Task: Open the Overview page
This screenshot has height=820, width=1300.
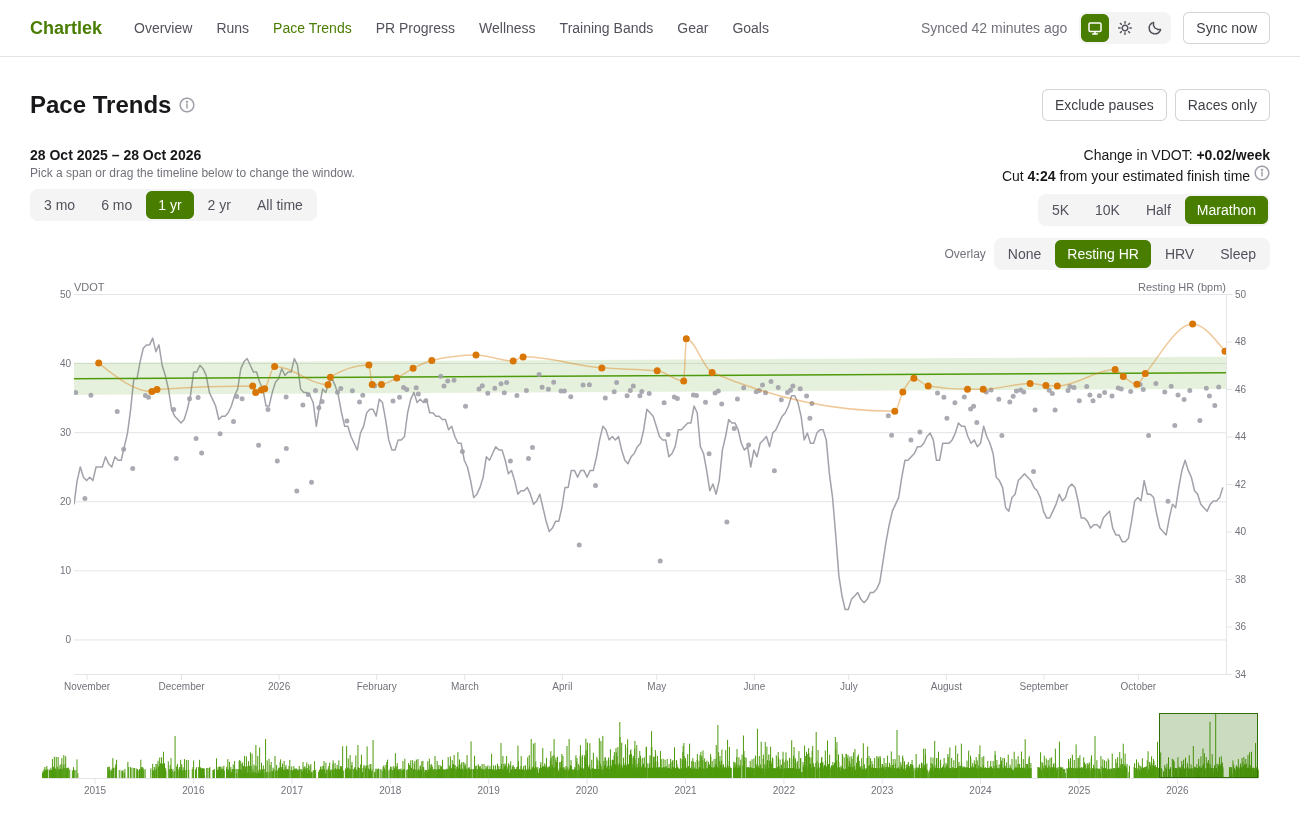Action: point(163,28)
